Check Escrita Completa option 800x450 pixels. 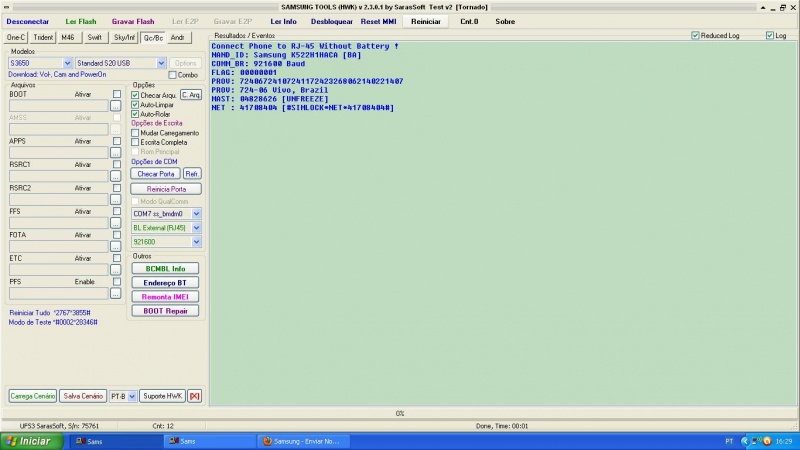135,142
